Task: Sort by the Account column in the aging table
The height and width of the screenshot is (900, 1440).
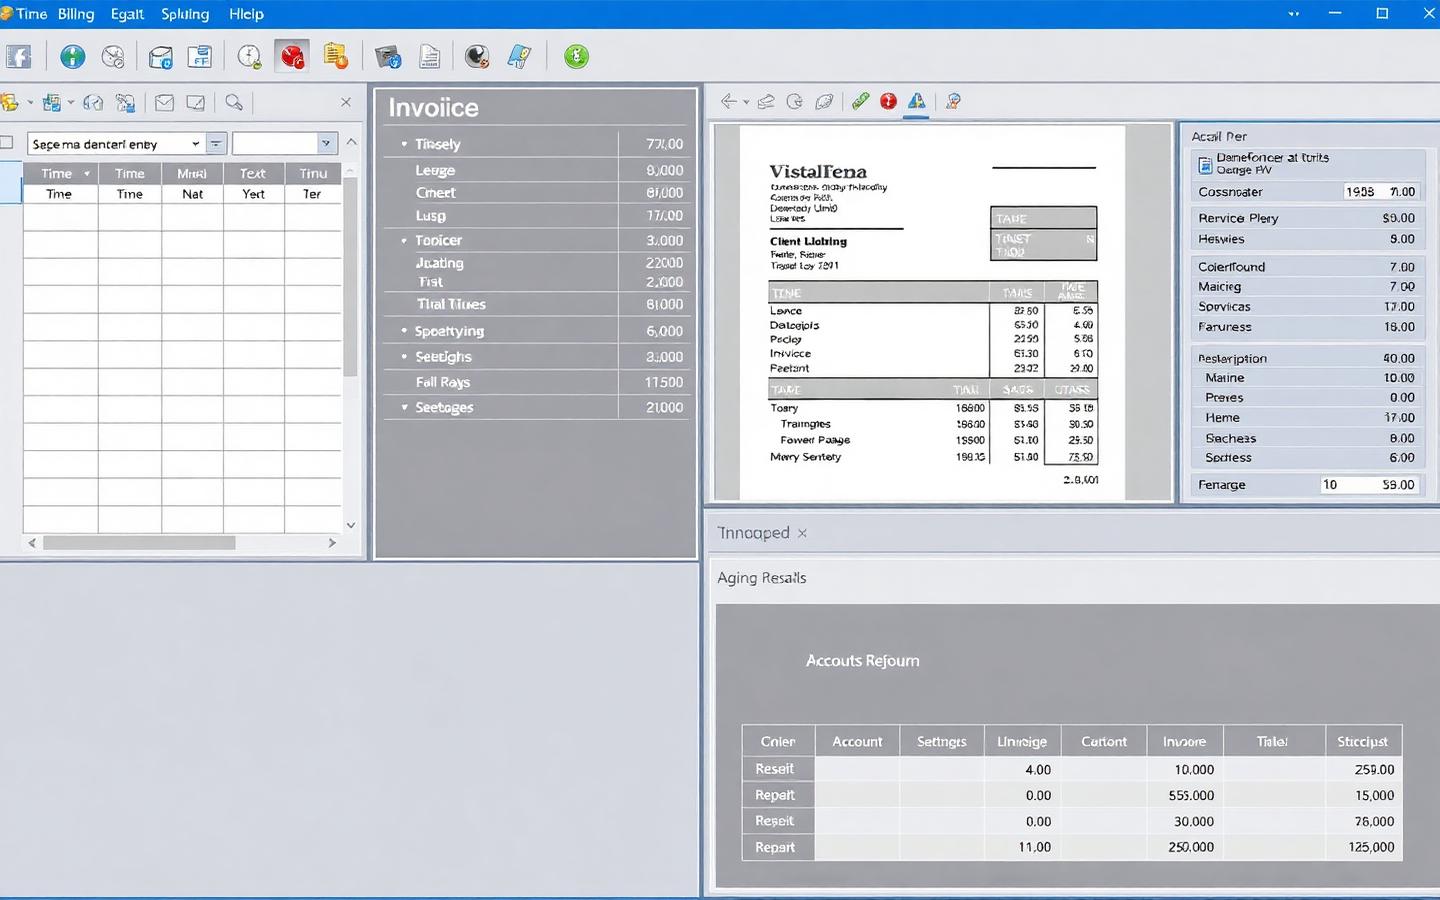Action: point(857,742)
